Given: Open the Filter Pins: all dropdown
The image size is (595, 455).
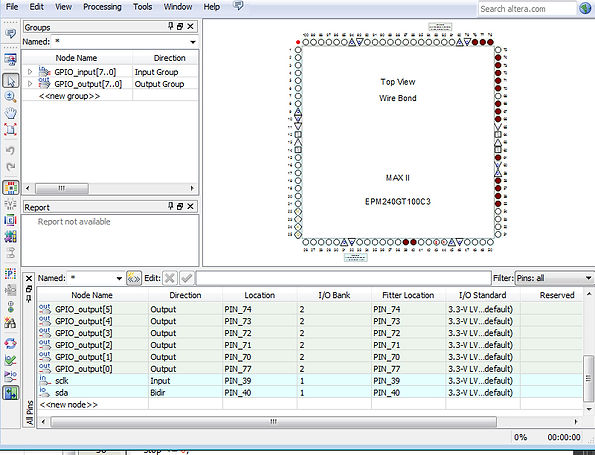Looking at the screenshot, I should 554,278.
